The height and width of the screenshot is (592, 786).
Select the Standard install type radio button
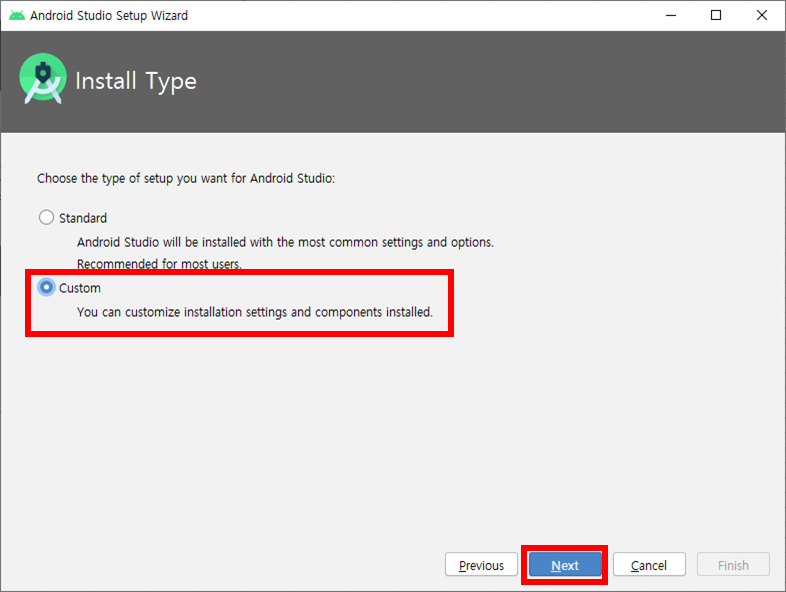47,218
